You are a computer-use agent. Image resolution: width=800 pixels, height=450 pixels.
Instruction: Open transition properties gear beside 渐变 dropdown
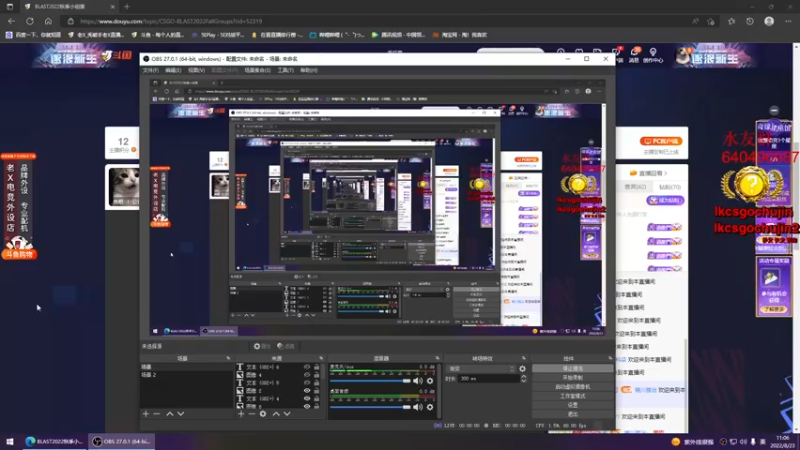(x=522, y=368)
